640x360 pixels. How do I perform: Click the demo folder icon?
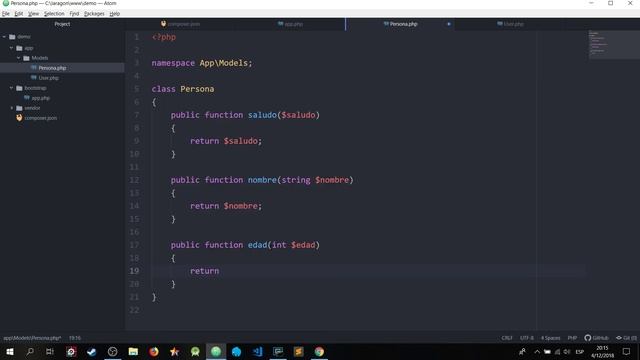click(12, 37)
